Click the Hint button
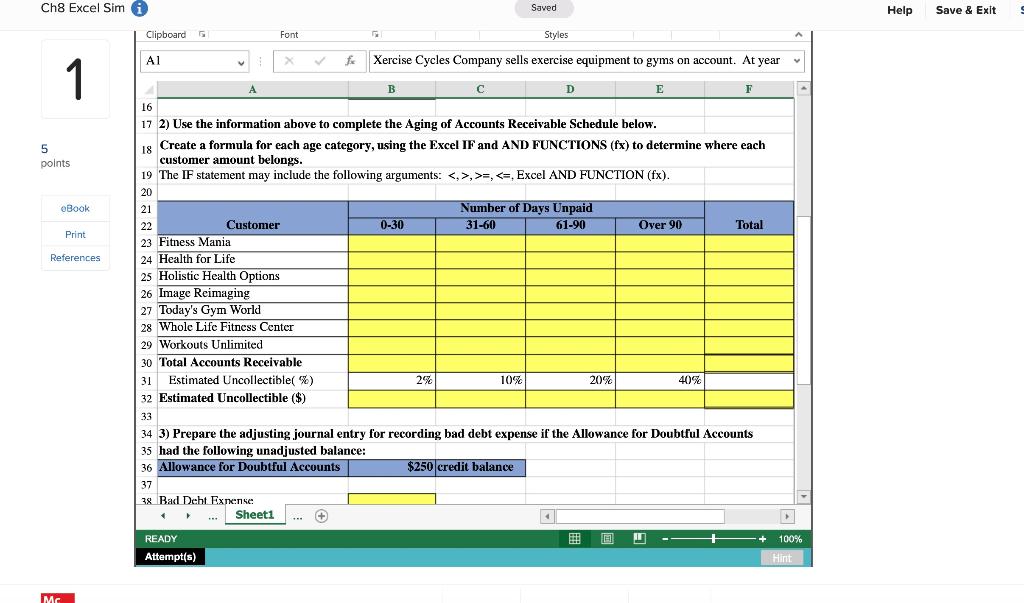The image size is (1024, 603). (782, 558)
